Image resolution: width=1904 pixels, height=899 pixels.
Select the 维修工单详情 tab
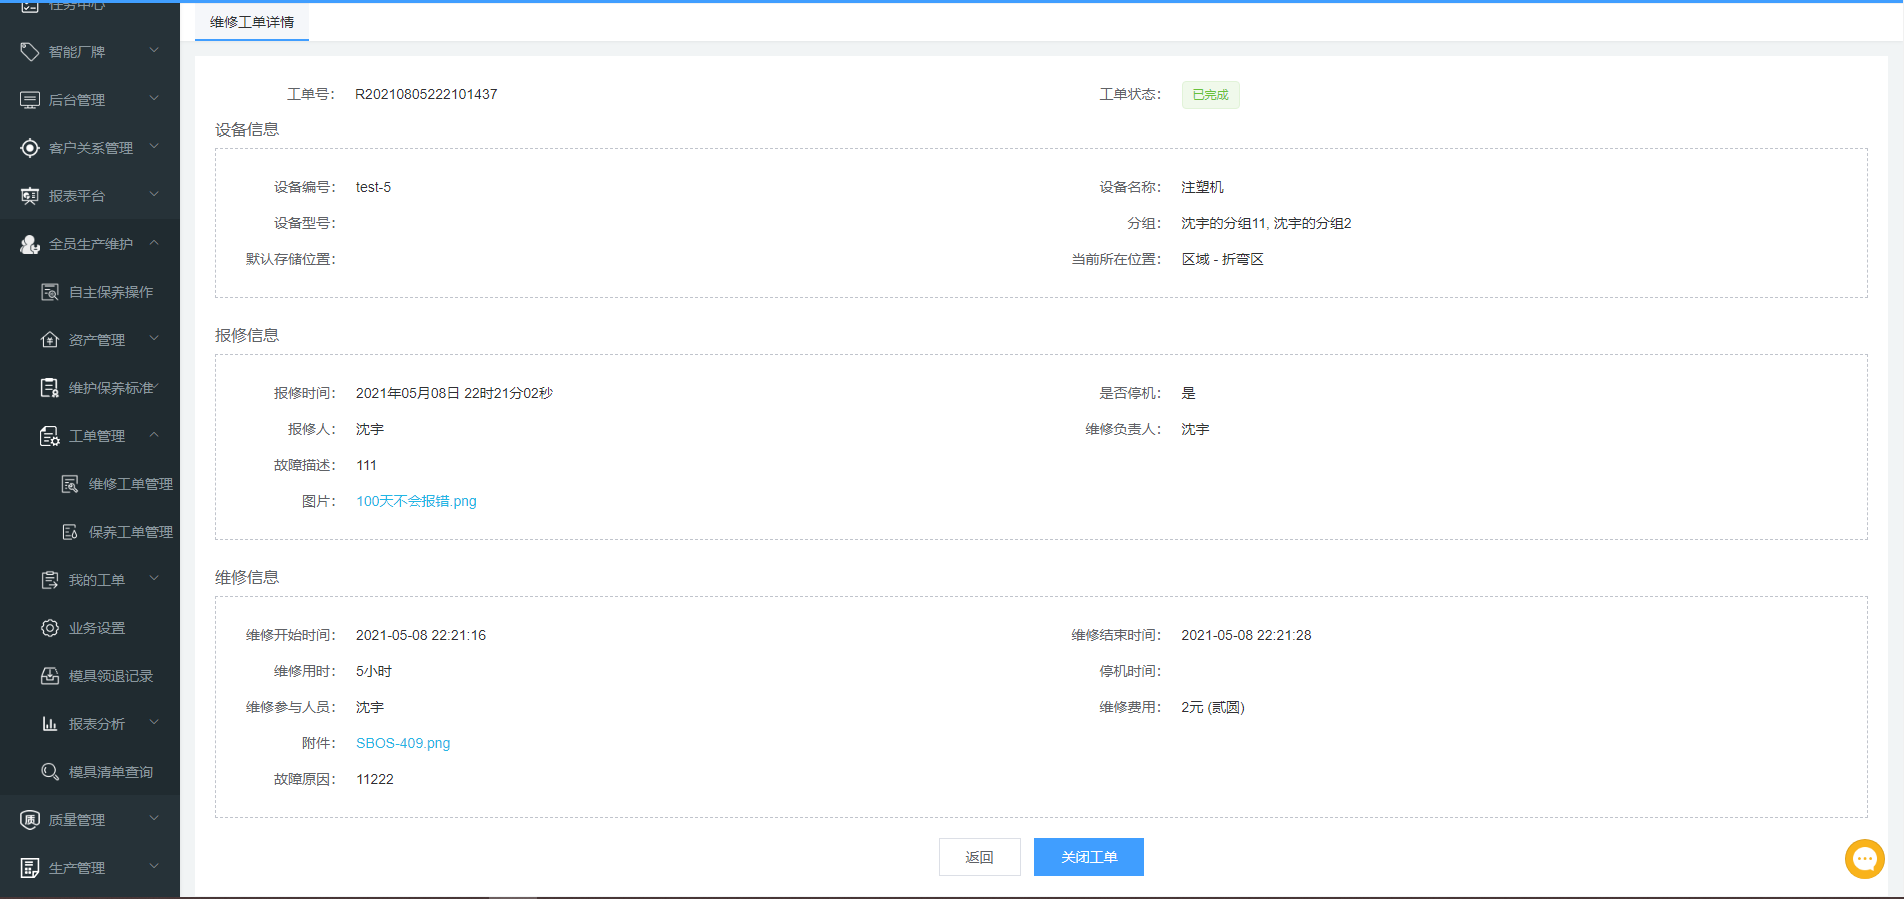tap(252, 22)
